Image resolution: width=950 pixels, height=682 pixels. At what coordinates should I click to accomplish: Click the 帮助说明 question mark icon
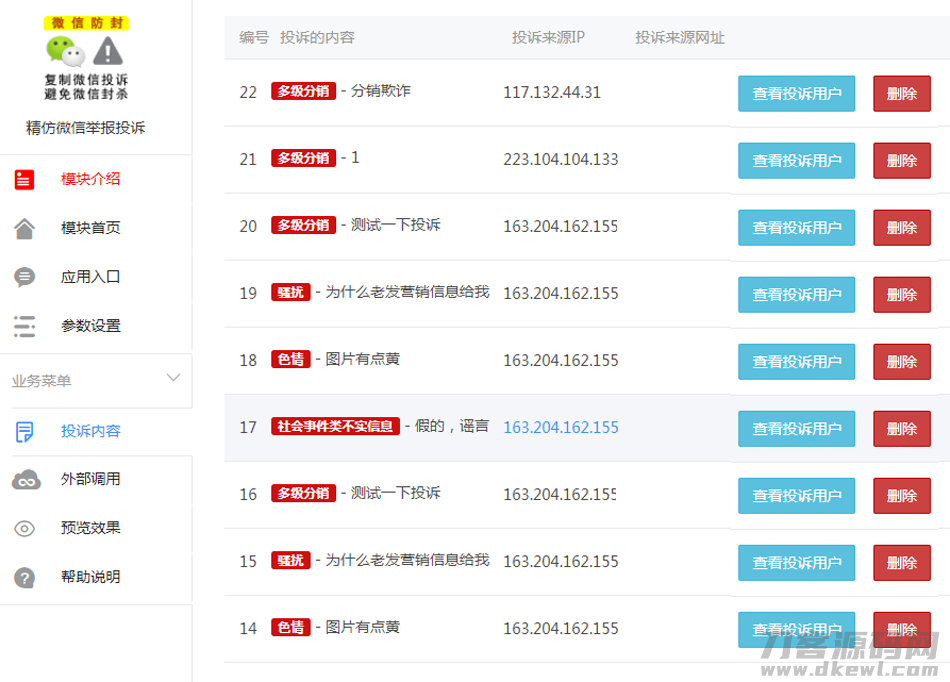[25, 578]
